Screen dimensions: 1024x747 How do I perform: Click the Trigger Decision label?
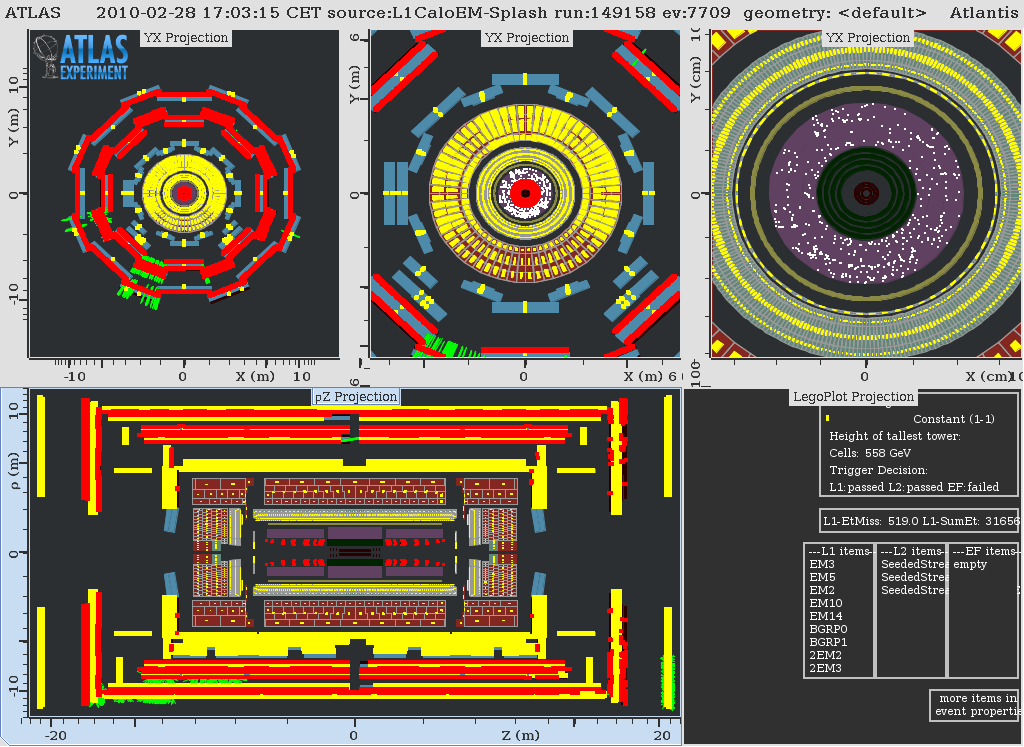tap(878, 470)
